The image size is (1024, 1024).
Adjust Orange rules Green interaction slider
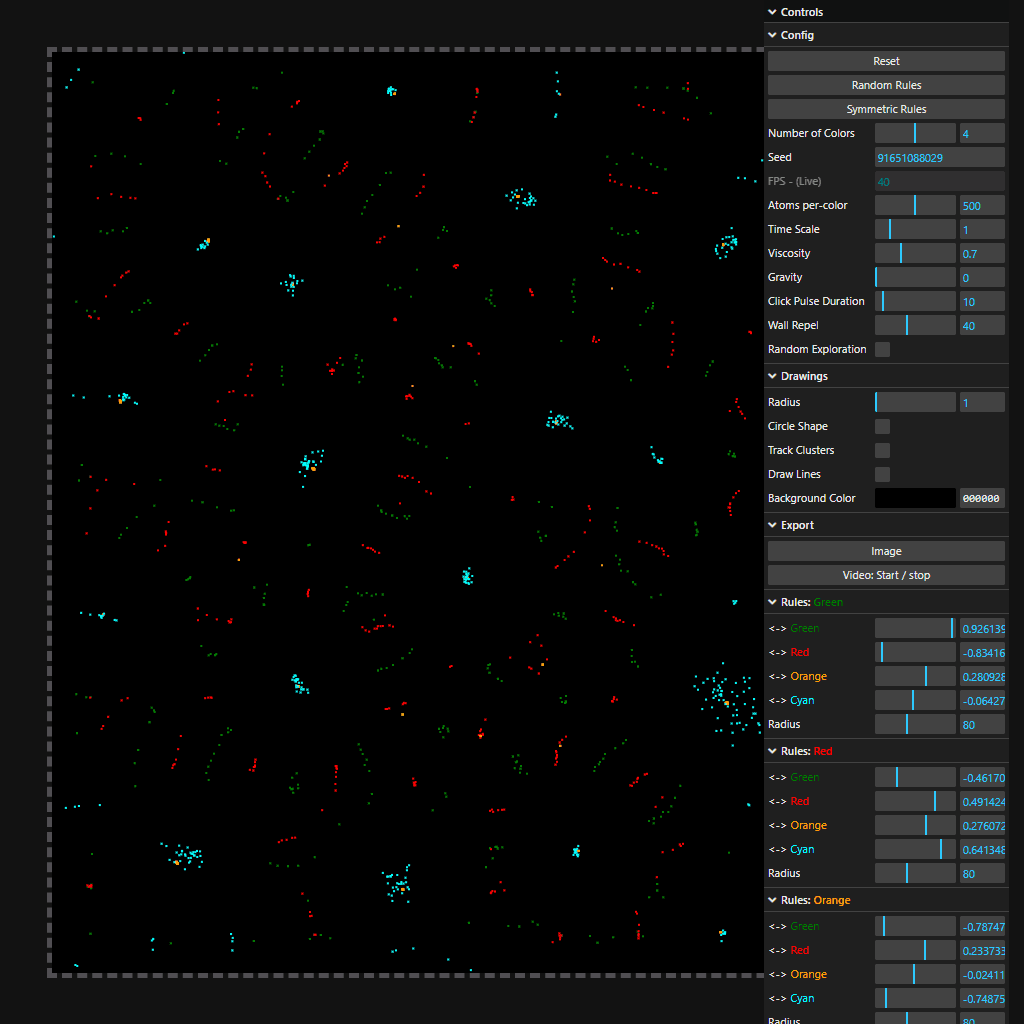(x=915, y=926)
